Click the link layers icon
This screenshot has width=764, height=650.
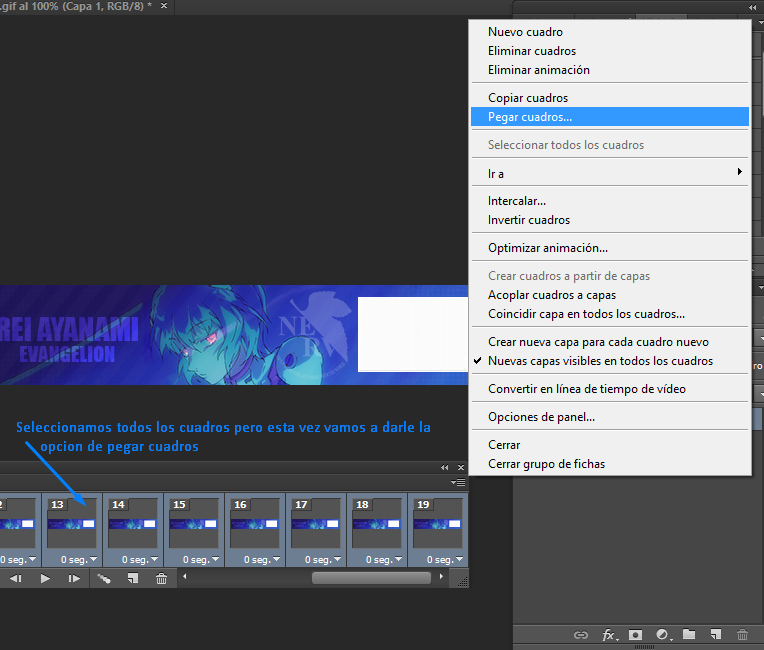tap(581, 634)
